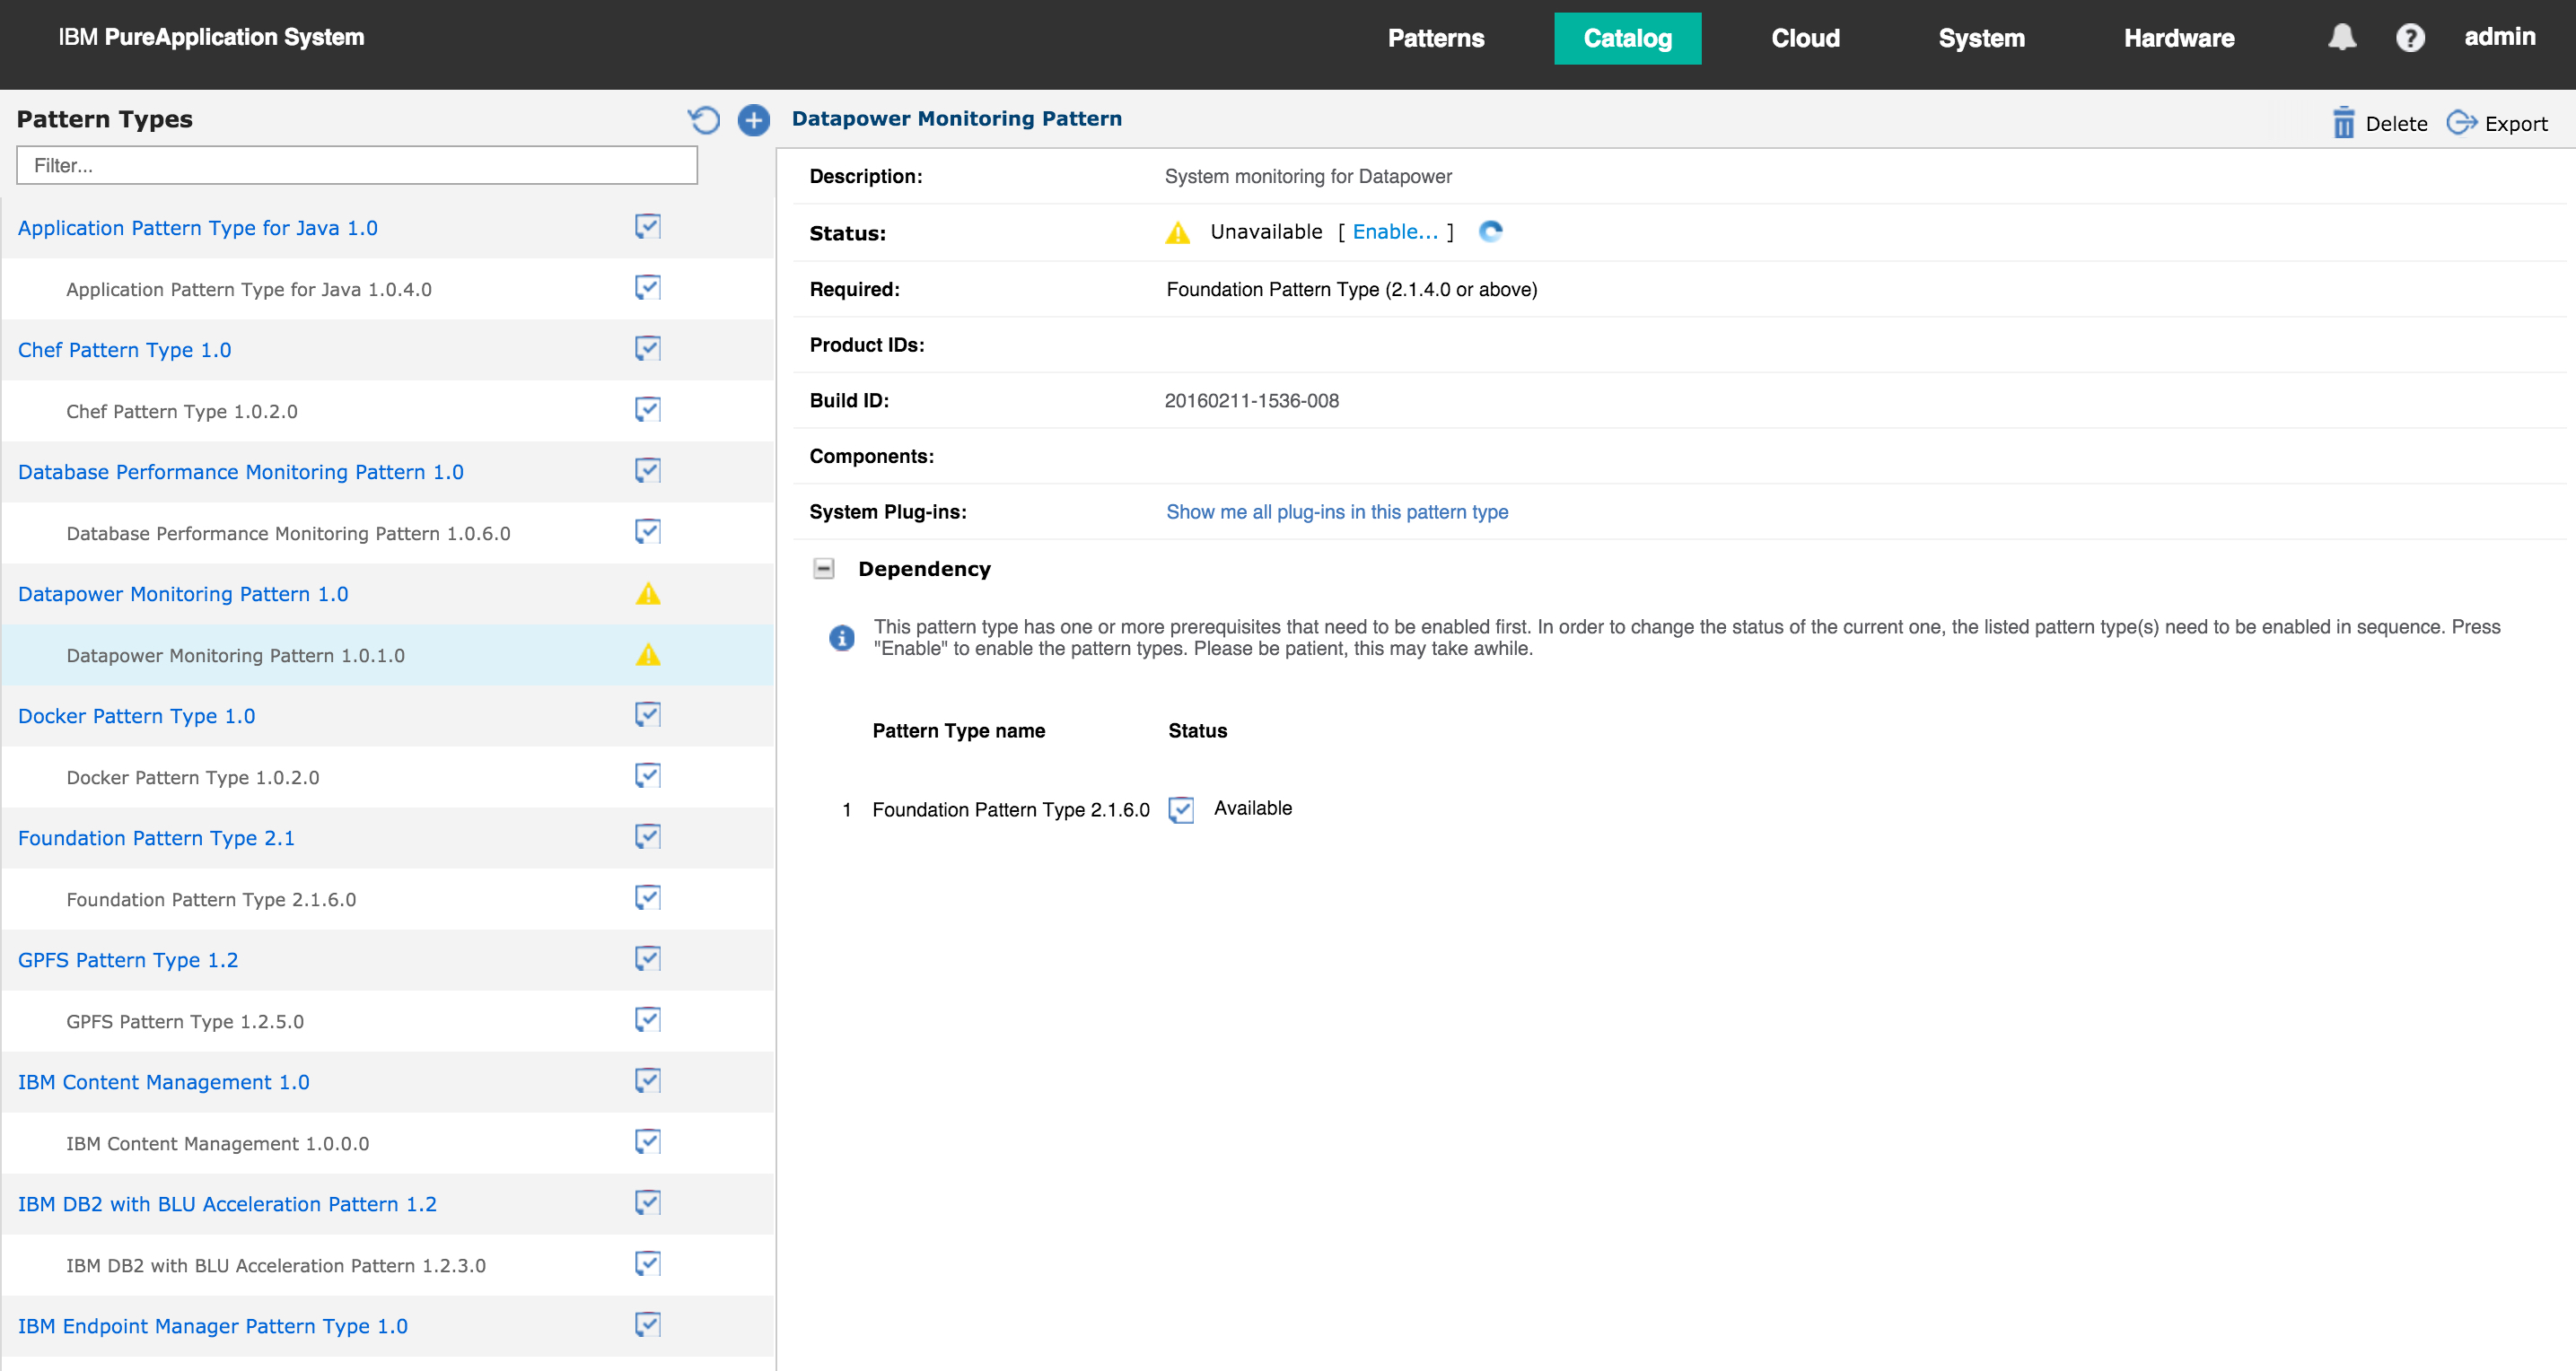The width and height of the screenshot is (2576, 1371).
Task: Open IBM DB2 with BLU Acceleration Pattern 1.2
Action: pos(227,1204)
